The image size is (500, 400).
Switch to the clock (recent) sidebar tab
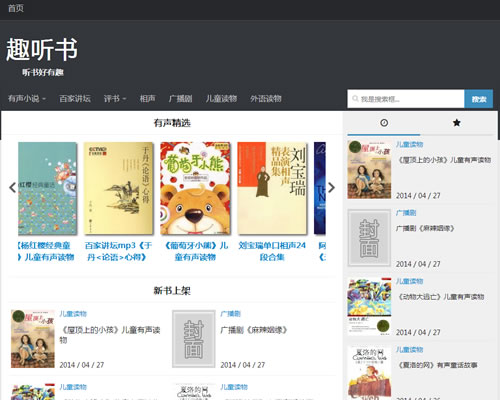pos(384,123)
